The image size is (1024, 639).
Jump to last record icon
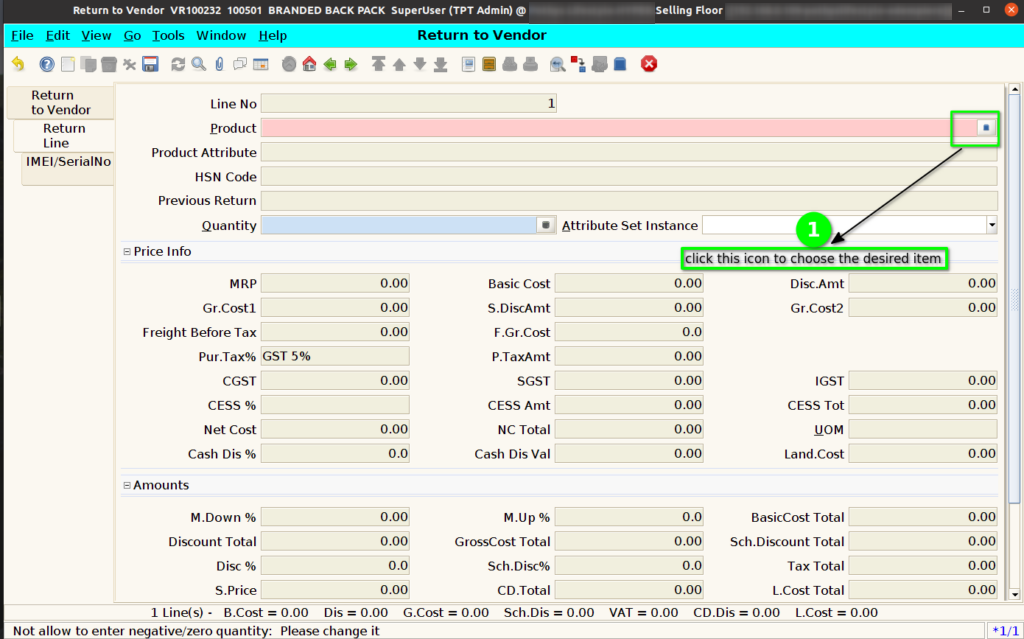[x=441, y=64]
